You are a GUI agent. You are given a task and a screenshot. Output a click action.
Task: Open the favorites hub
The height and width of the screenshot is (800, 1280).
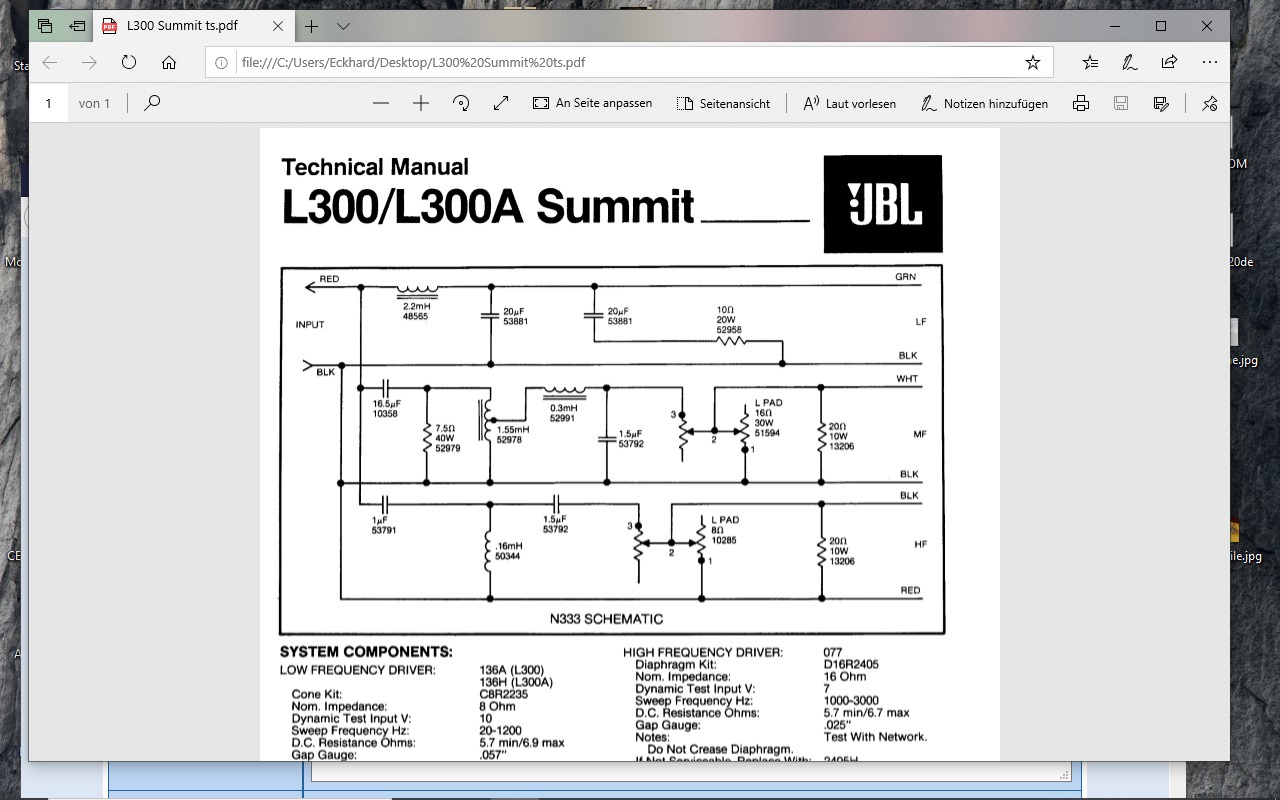click(x=1090, y=62)
